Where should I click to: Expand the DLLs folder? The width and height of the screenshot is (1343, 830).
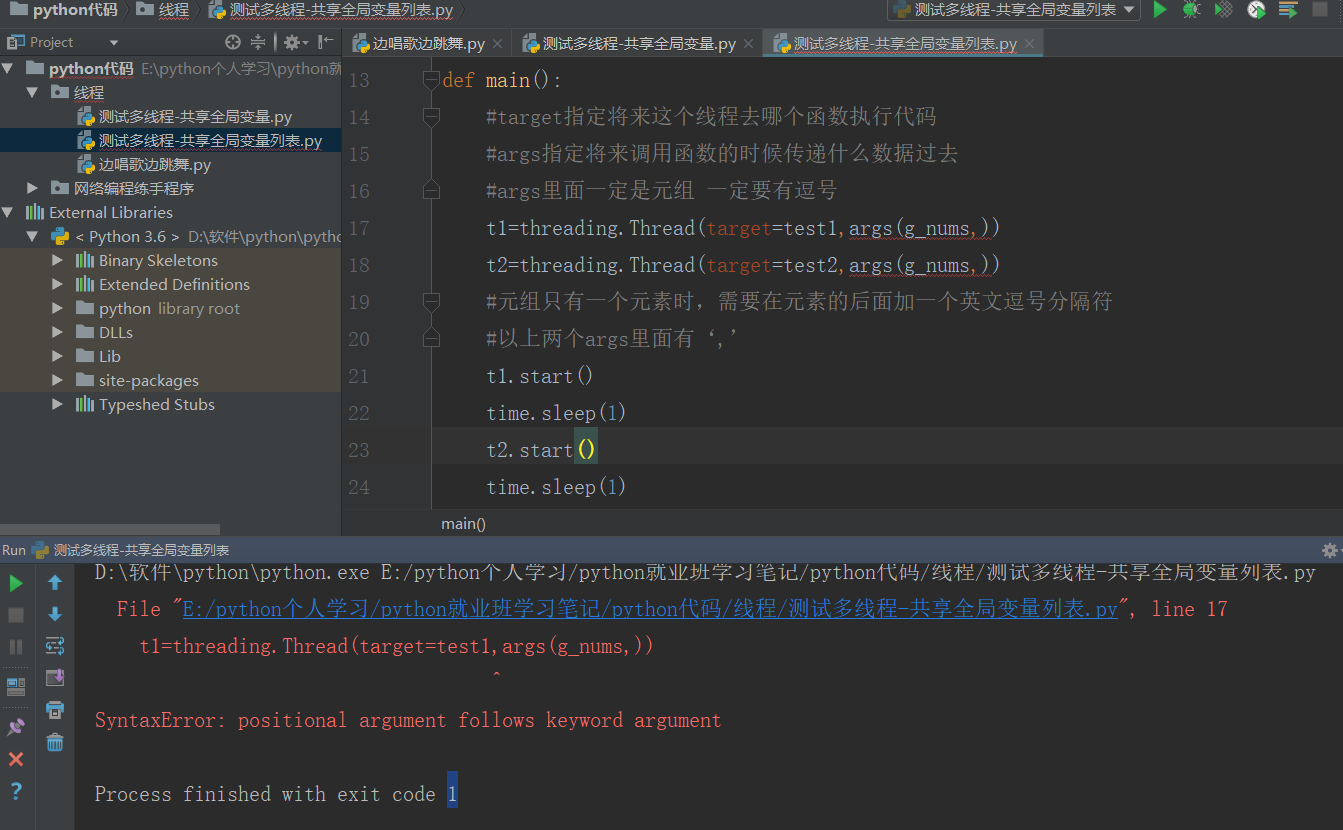[57, 332]
